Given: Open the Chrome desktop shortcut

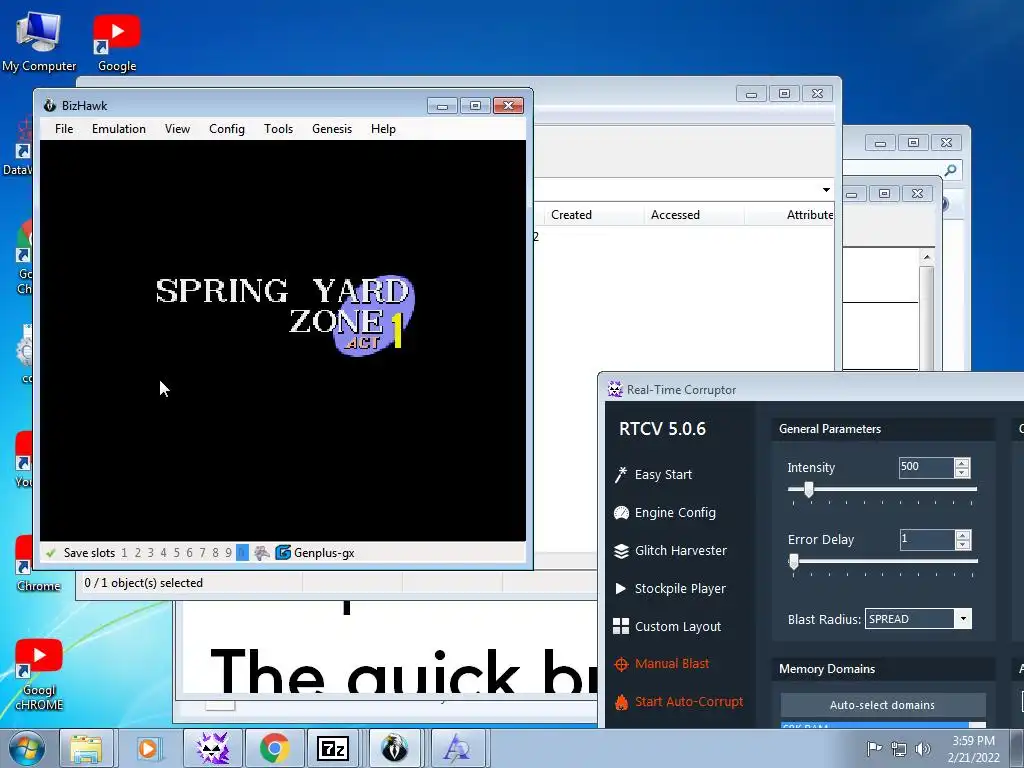Looking at the screenshot, I should [39, 563].
